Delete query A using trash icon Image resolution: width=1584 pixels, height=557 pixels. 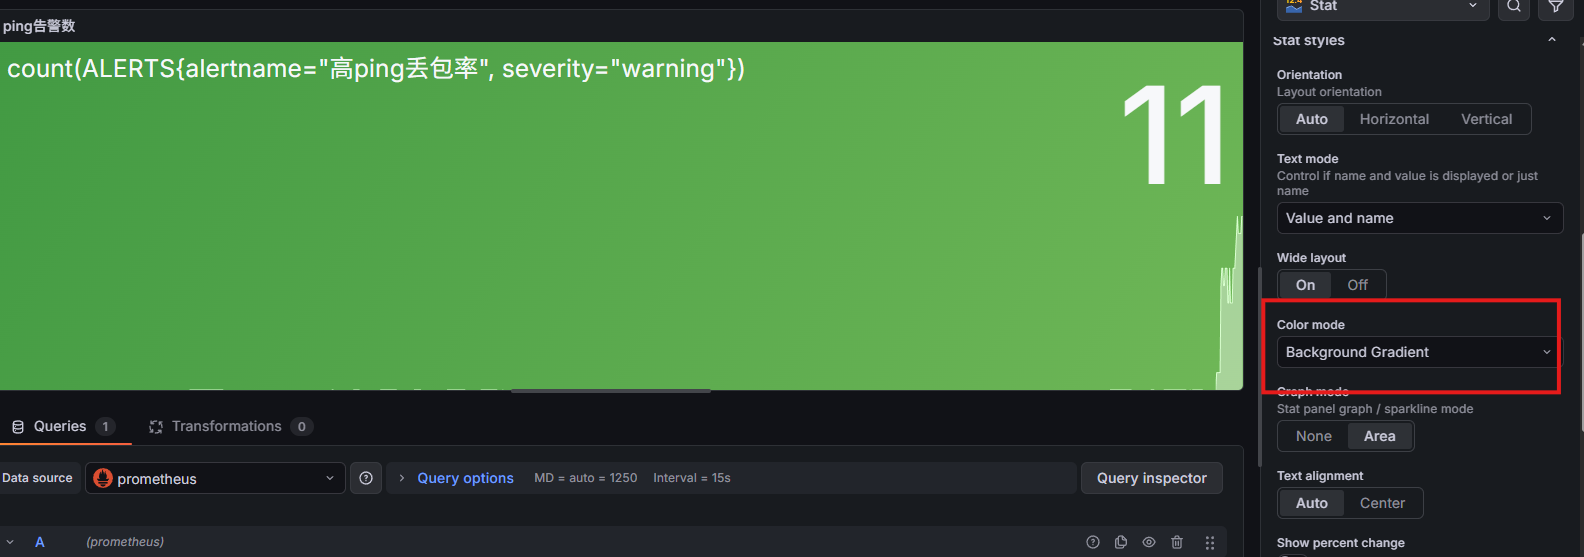[x=1177, y=542]
